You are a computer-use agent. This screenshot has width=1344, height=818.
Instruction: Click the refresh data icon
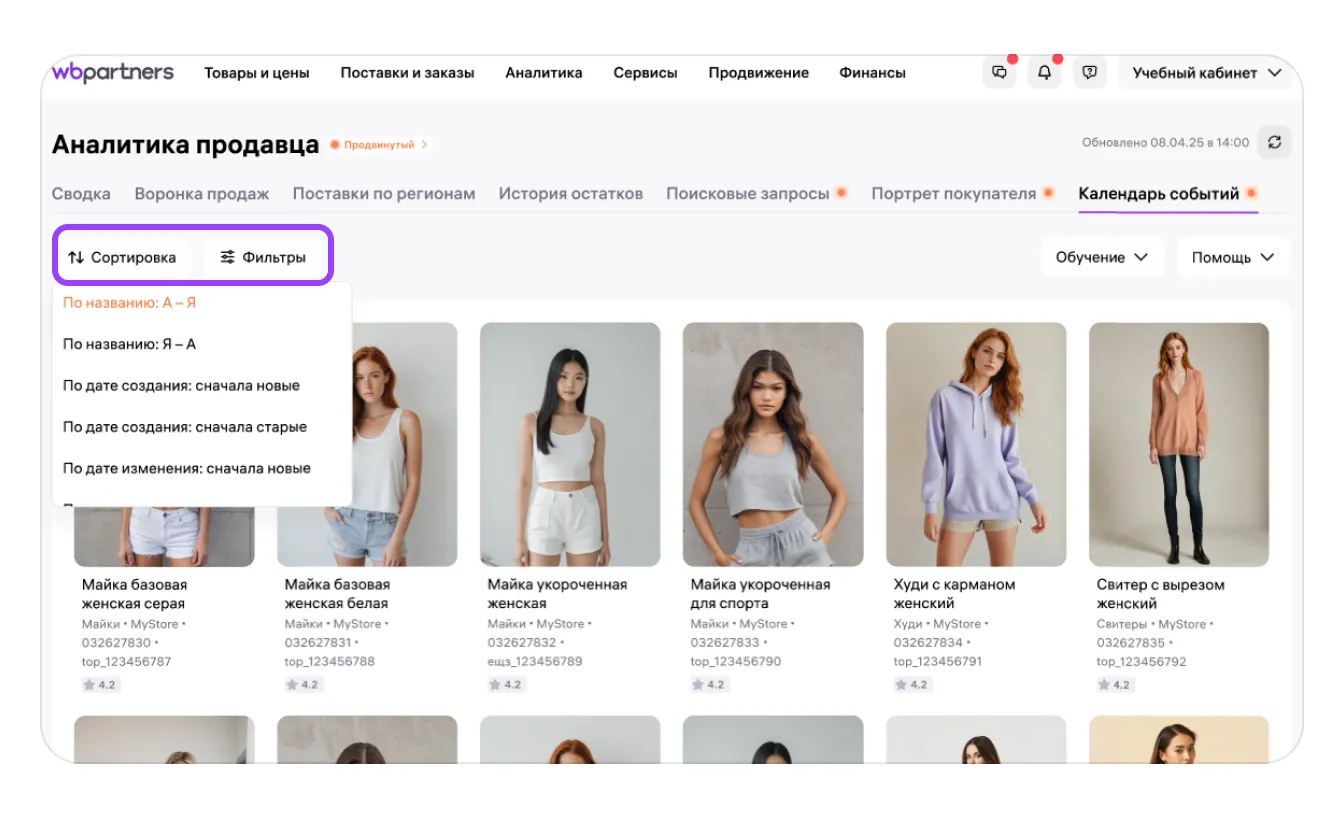[x=1274, y=143]
